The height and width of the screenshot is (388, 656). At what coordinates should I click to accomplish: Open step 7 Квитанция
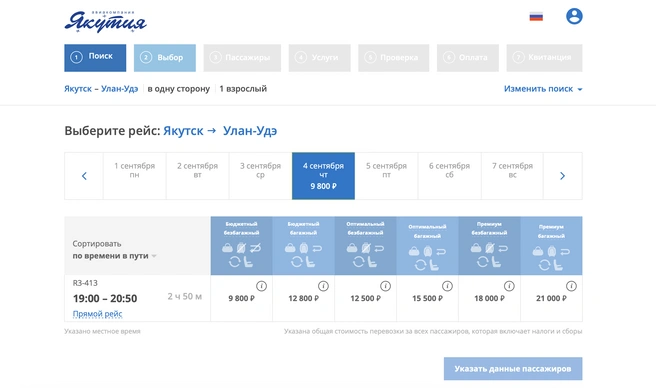[x=544, y=58]
